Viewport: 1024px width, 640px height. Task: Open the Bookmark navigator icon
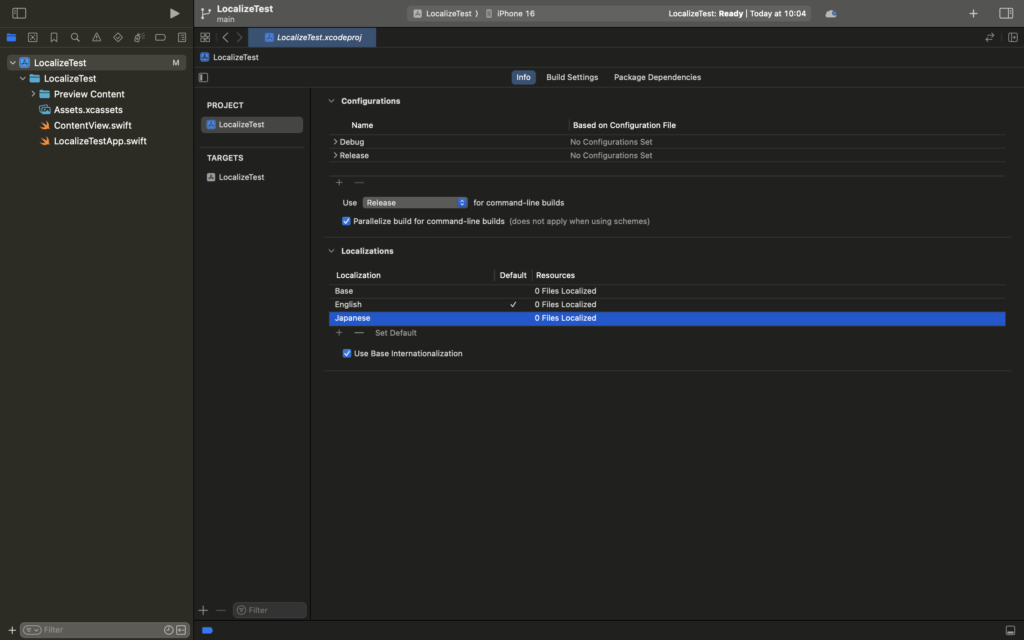click(54, 37)
